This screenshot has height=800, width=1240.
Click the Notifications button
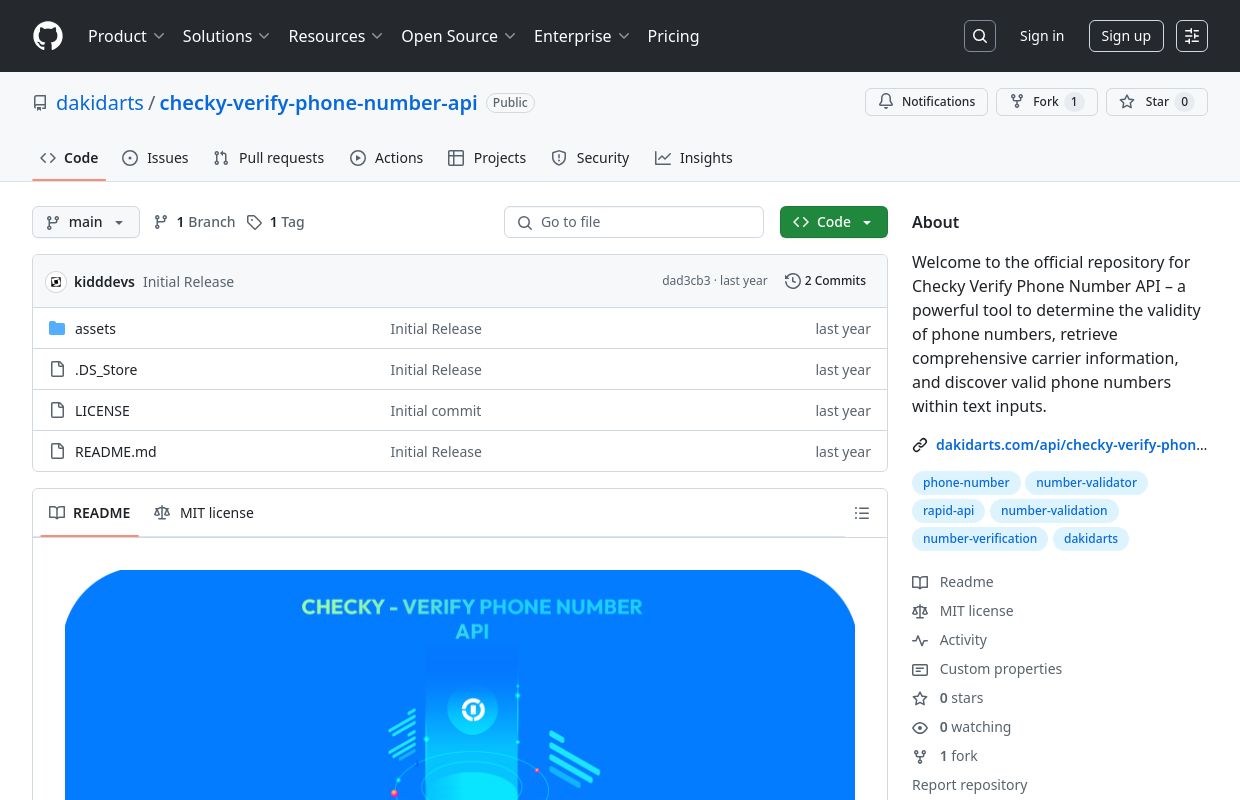(927, 102)
